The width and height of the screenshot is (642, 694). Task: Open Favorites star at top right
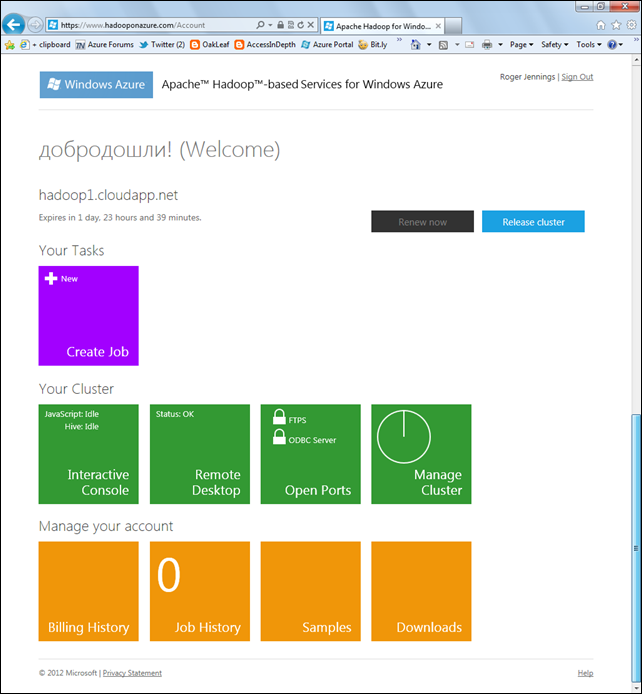(616, 25)
